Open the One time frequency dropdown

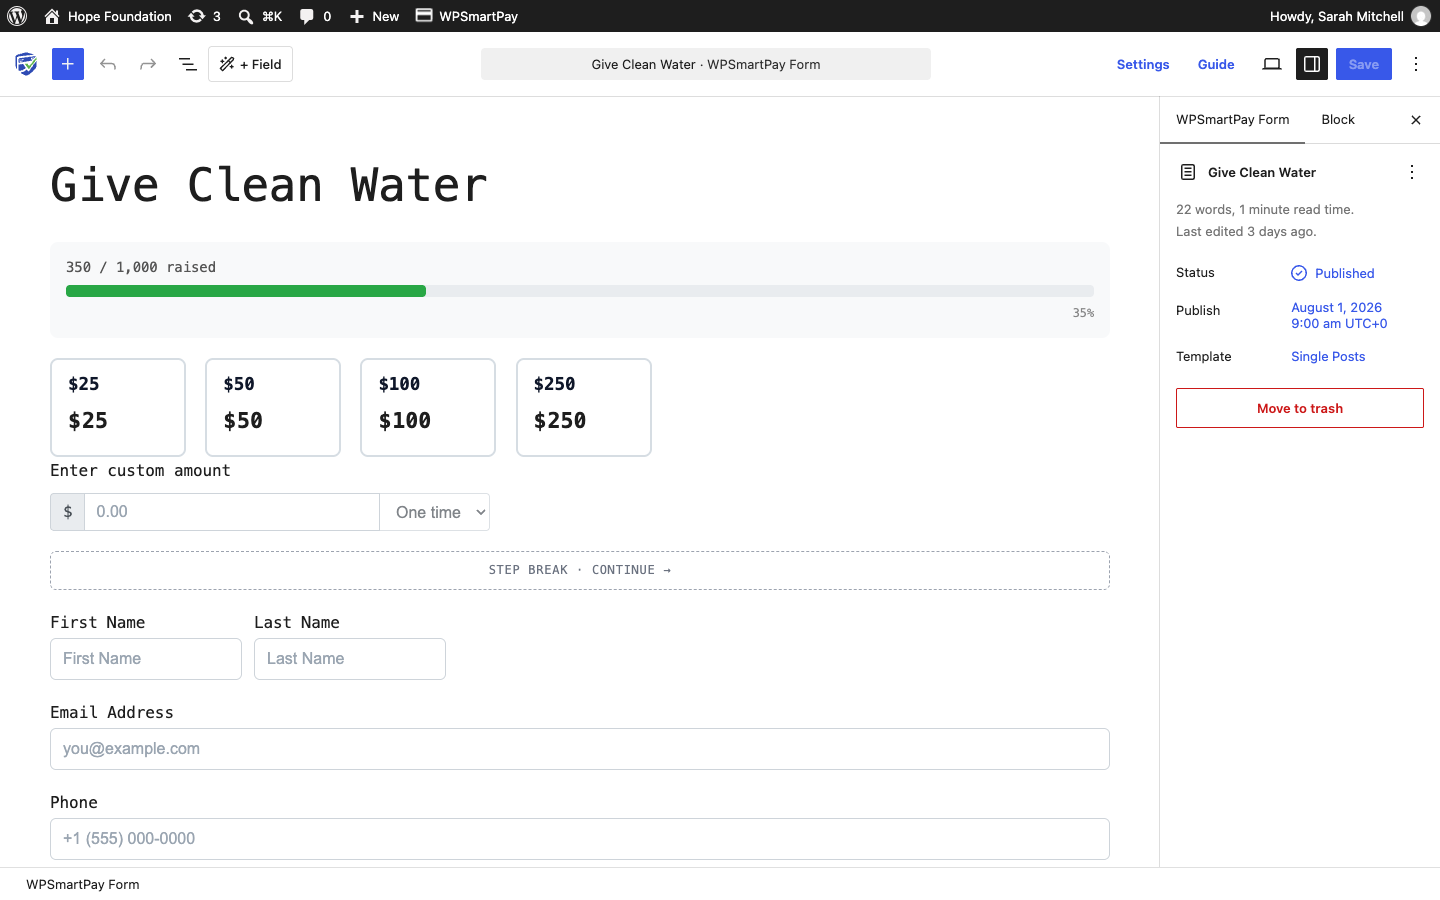[435, 512]
